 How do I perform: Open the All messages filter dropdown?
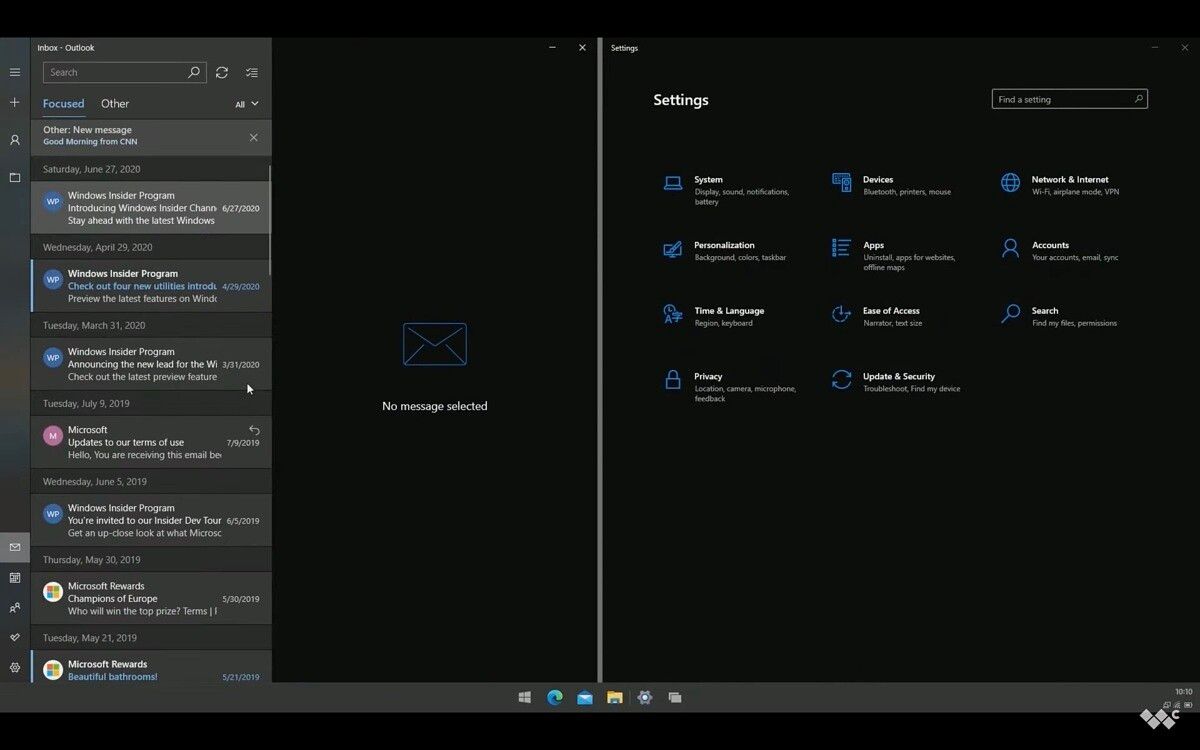(245, 103)
